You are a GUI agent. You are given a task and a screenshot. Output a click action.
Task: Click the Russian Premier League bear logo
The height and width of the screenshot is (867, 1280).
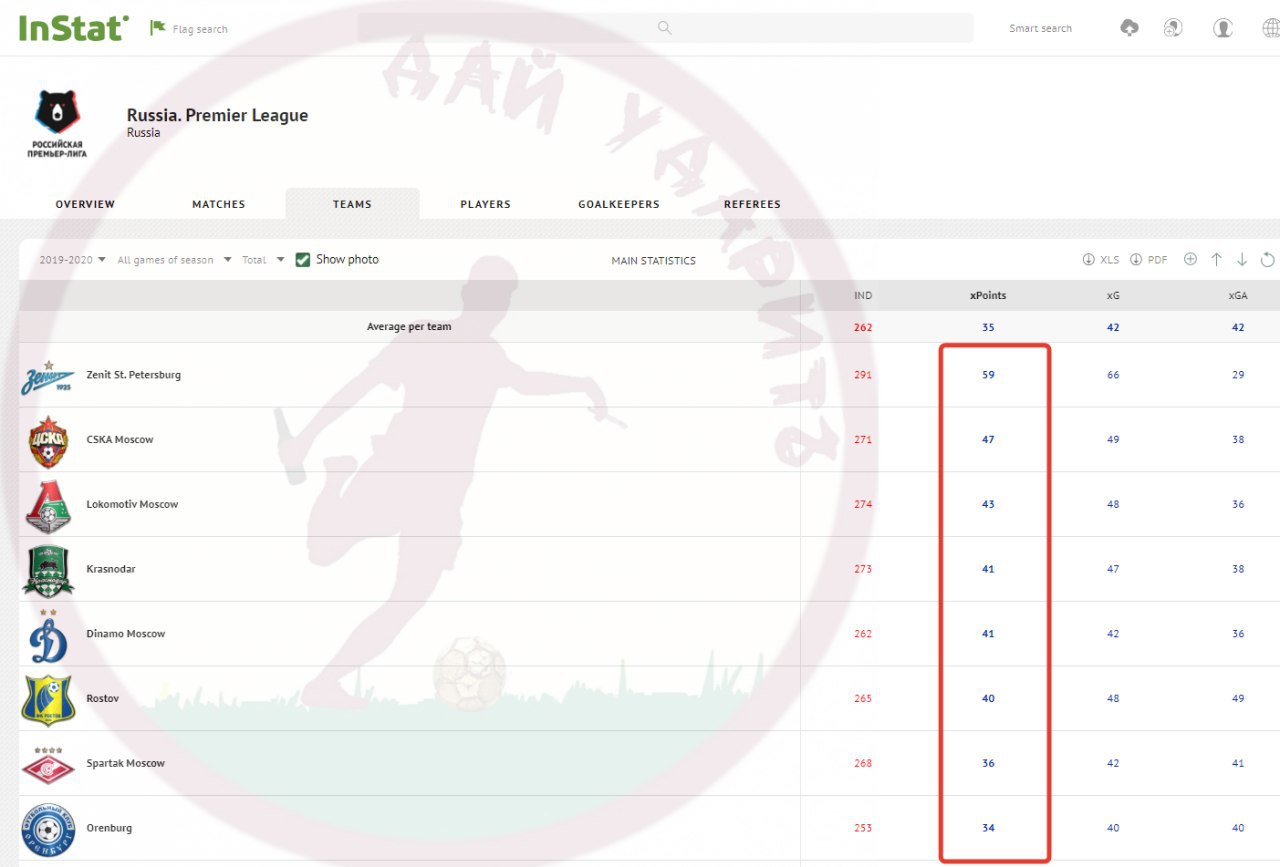click(x=57, y=123)
